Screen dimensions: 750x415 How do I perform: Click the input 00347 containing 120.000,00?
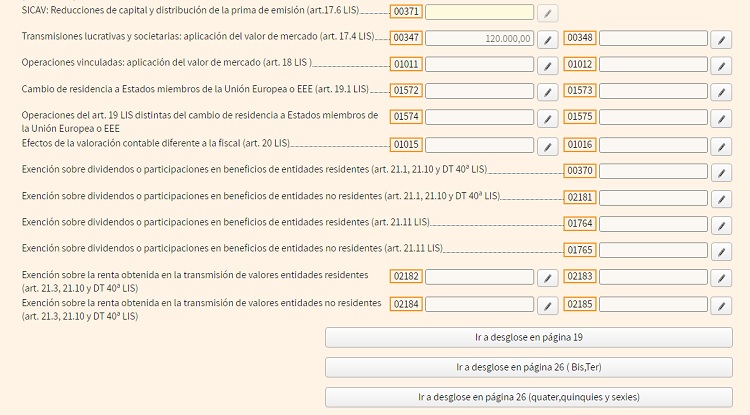pyautogui.click(x=479, y=38)
